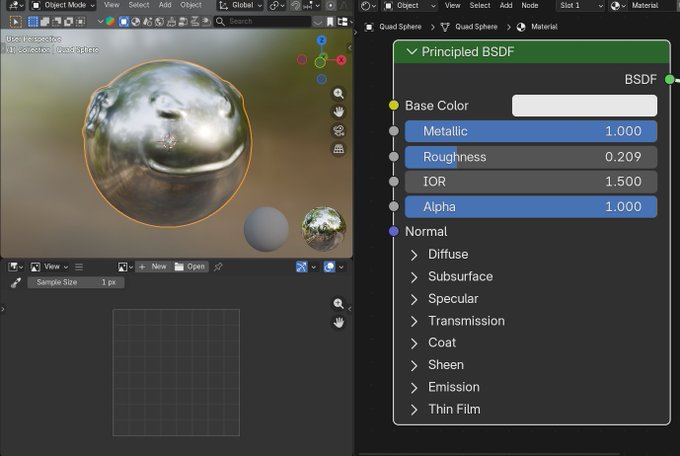
Task: Choose the intersect-selection mode icon
Action: tap(80, 21)
